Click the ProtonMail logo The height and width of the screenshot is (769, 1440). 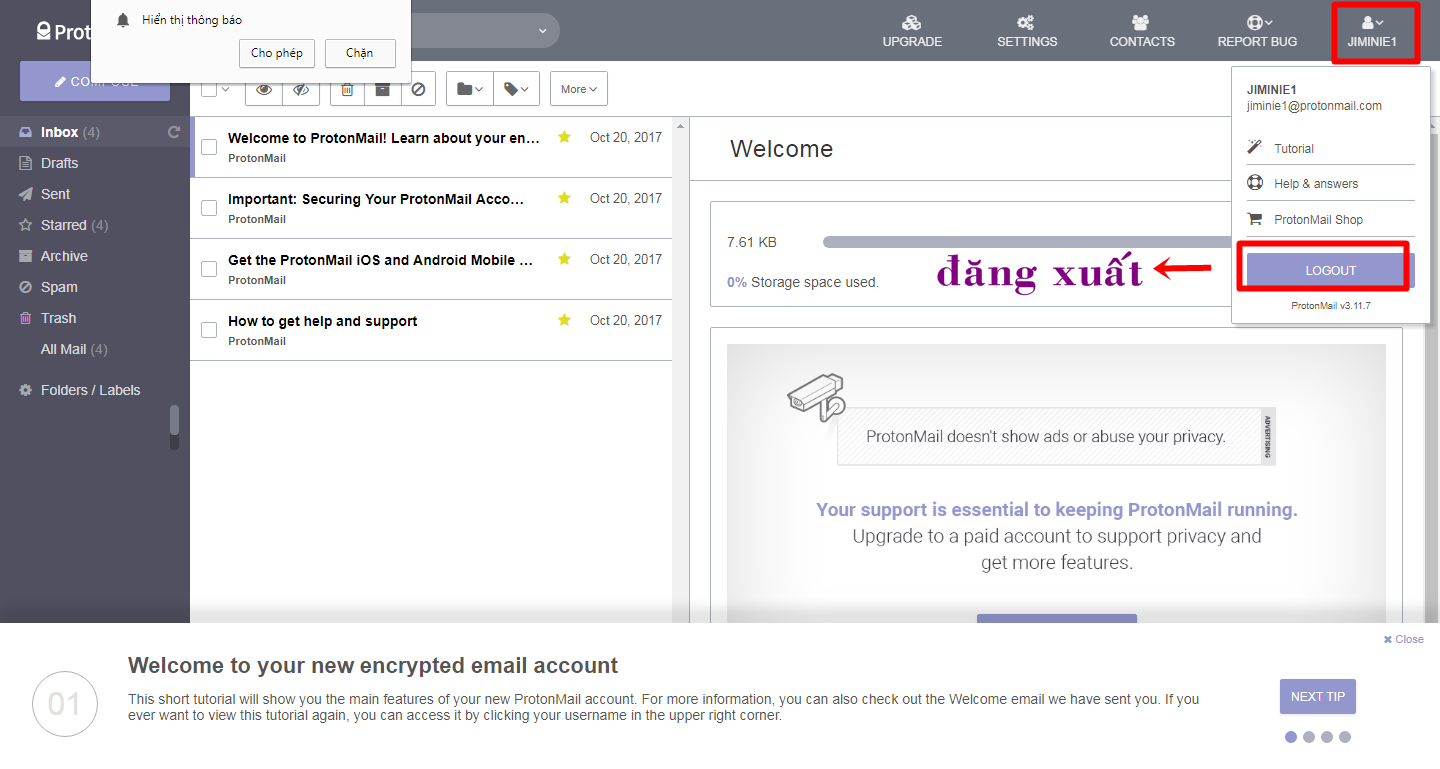click(x=62, y=31)
